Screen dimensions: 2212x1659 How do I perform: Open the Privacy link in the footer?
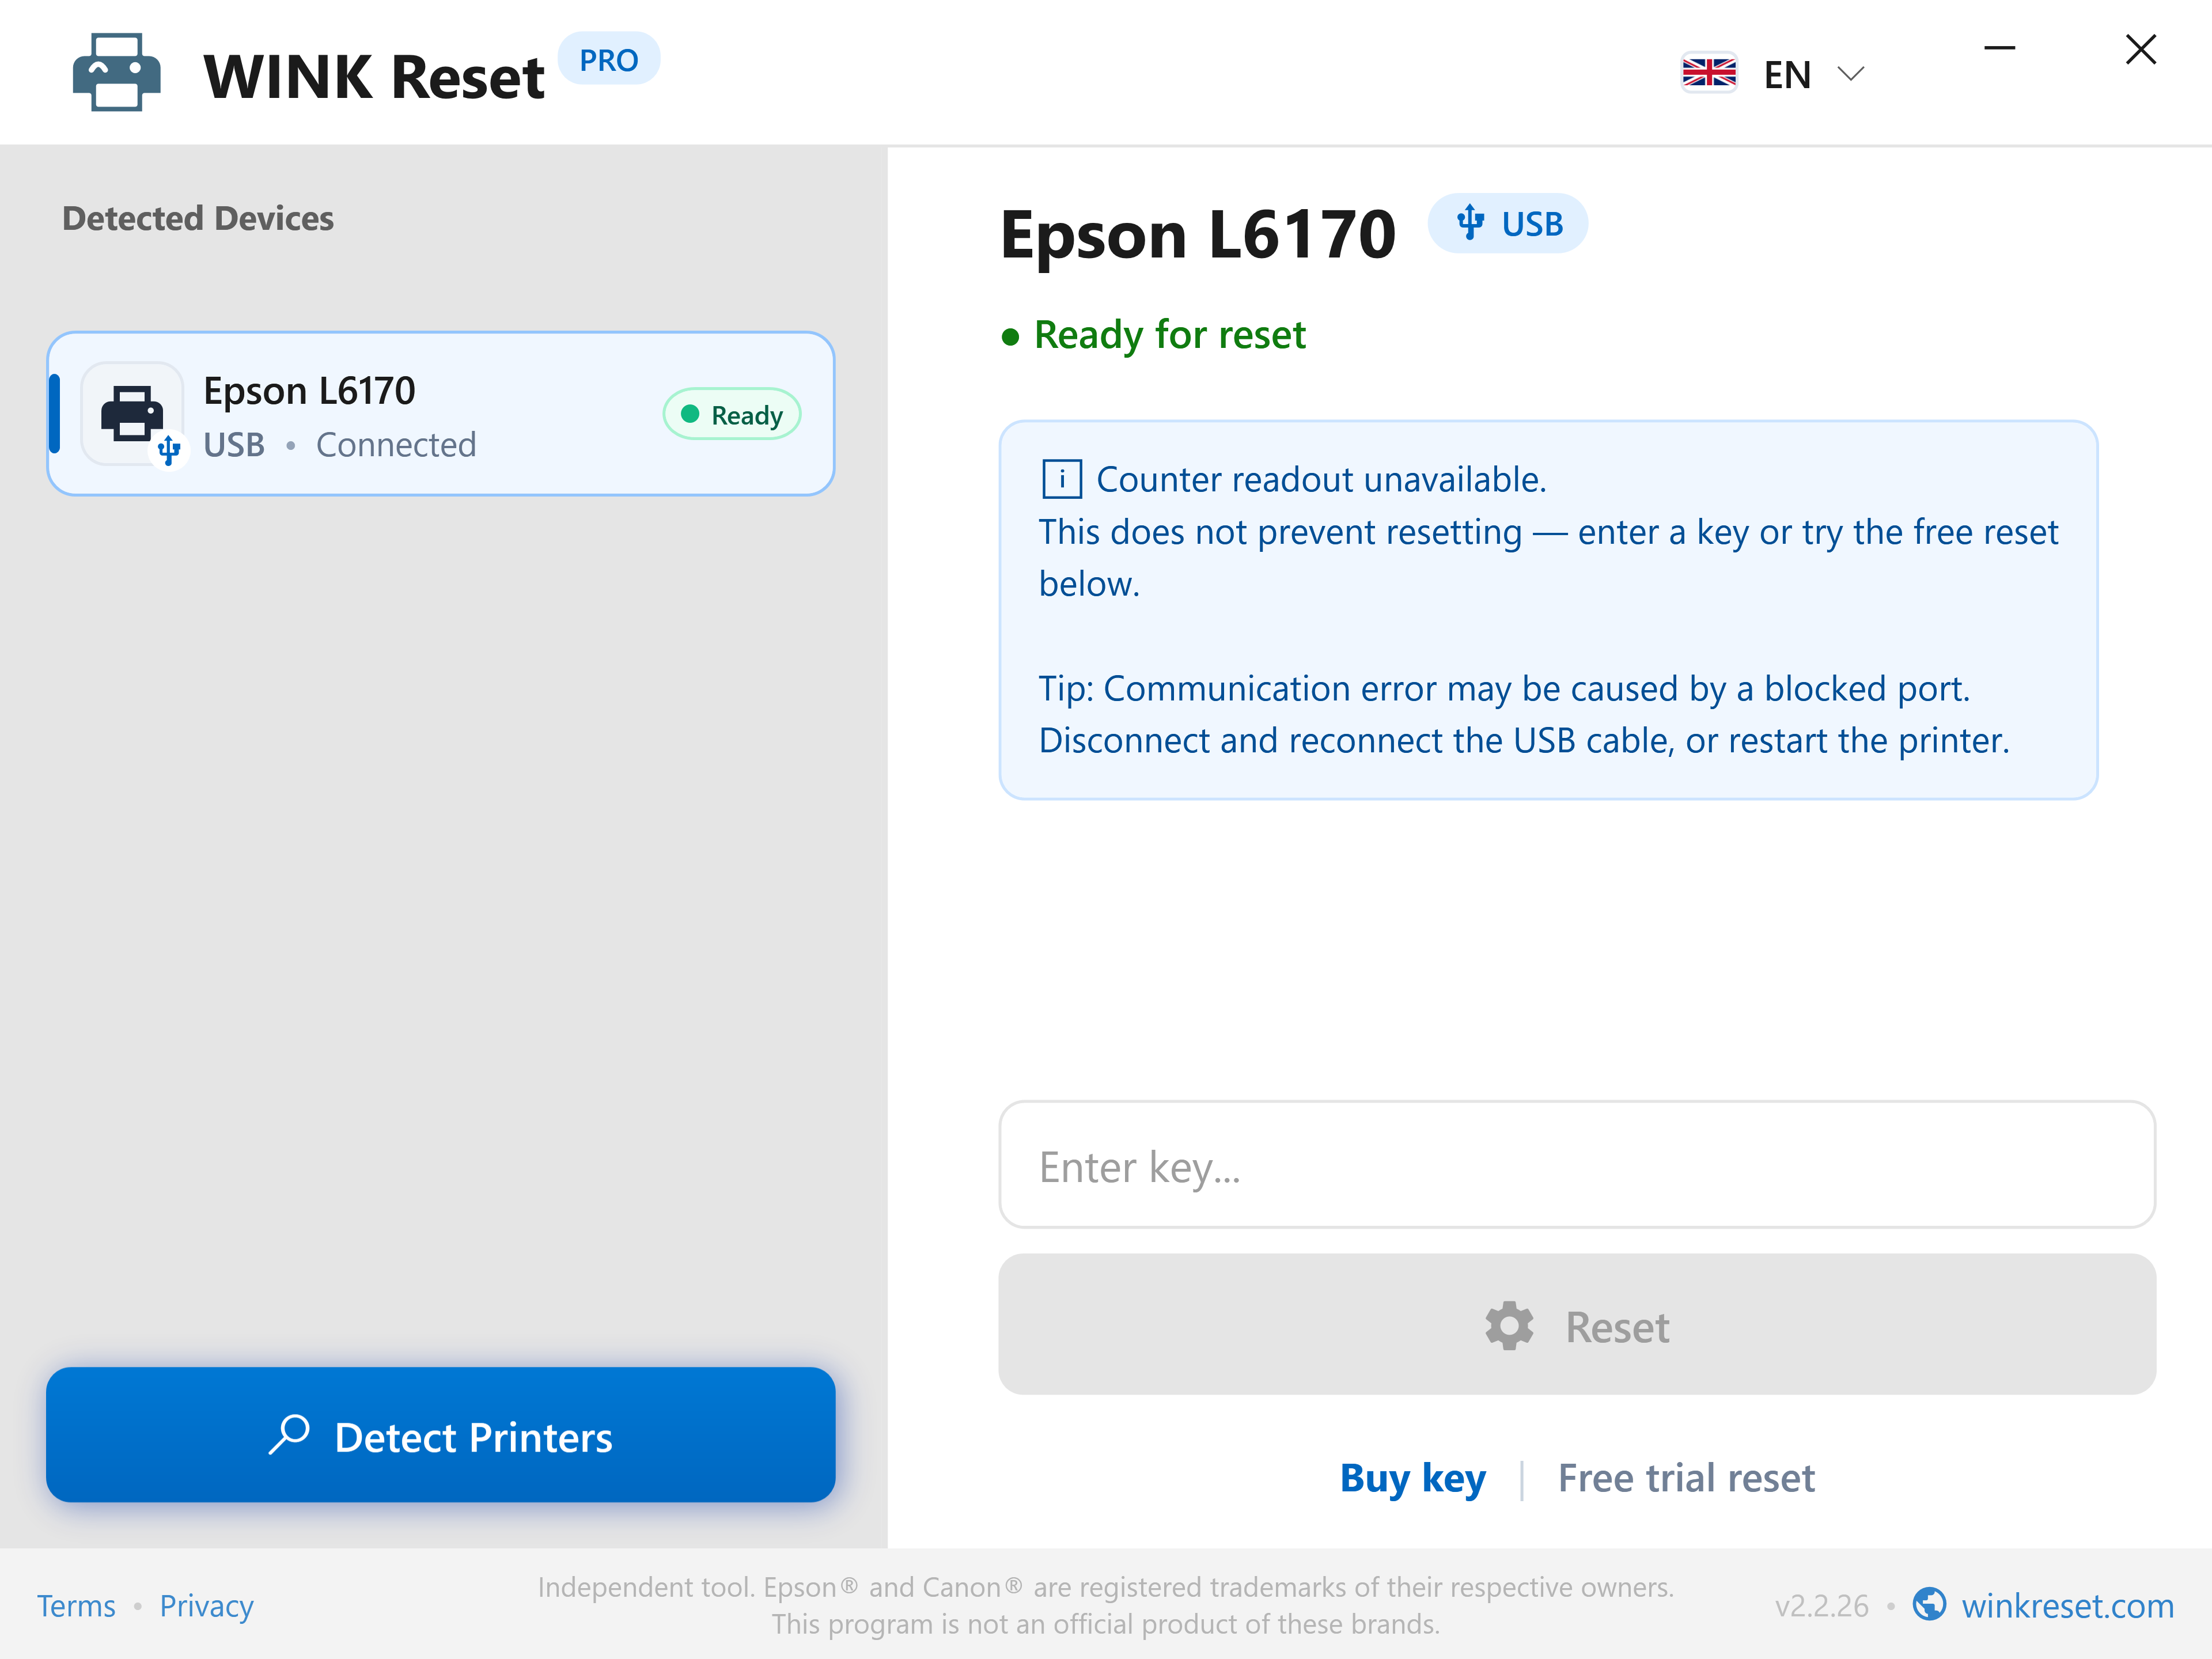206,1606
